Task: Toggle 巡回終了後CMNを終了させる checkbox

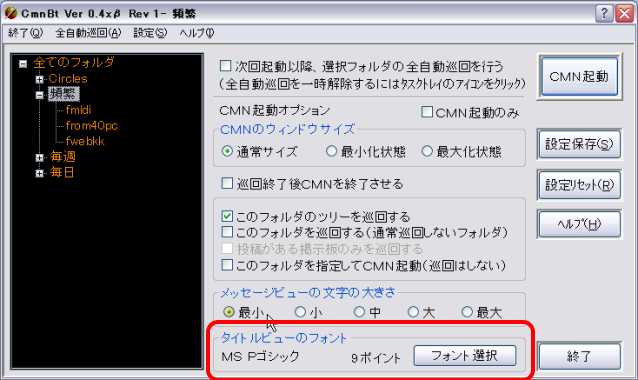Action: pyautogui.click(x=227, y=183)
